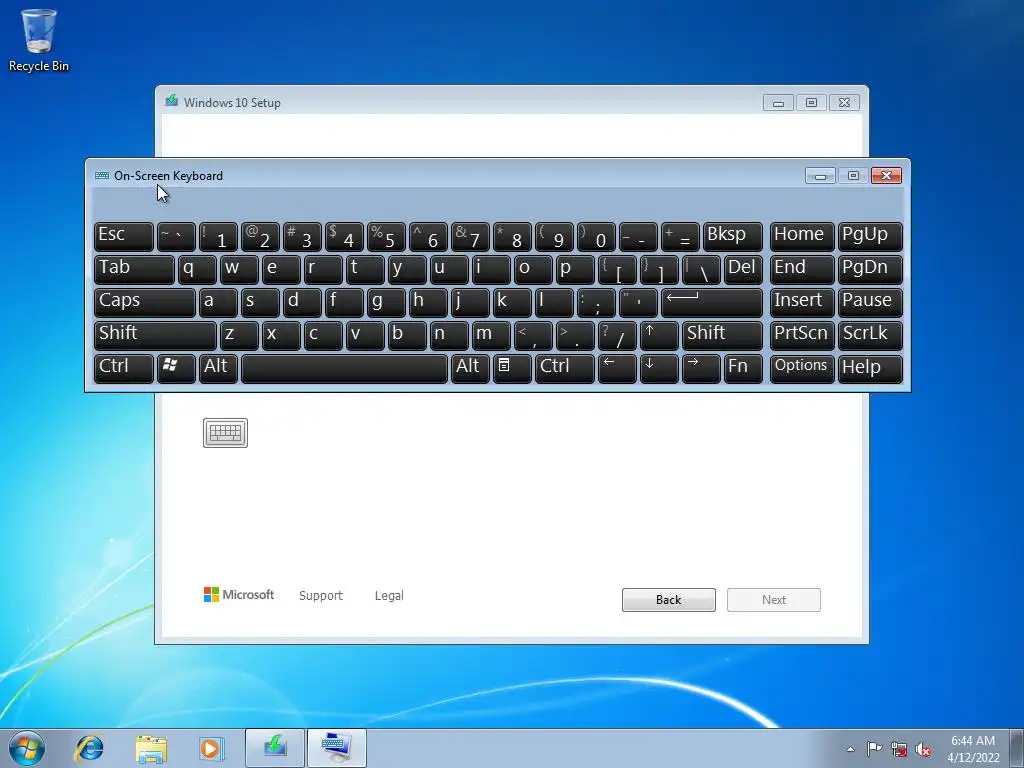
Task: Click the muted volume tray icon
Action: tap(923, 749)
